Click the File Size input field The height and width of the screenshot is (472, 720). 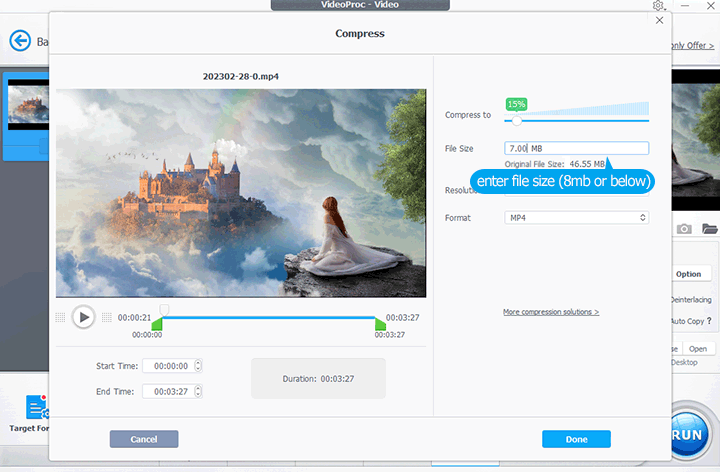tap(576, 148)
